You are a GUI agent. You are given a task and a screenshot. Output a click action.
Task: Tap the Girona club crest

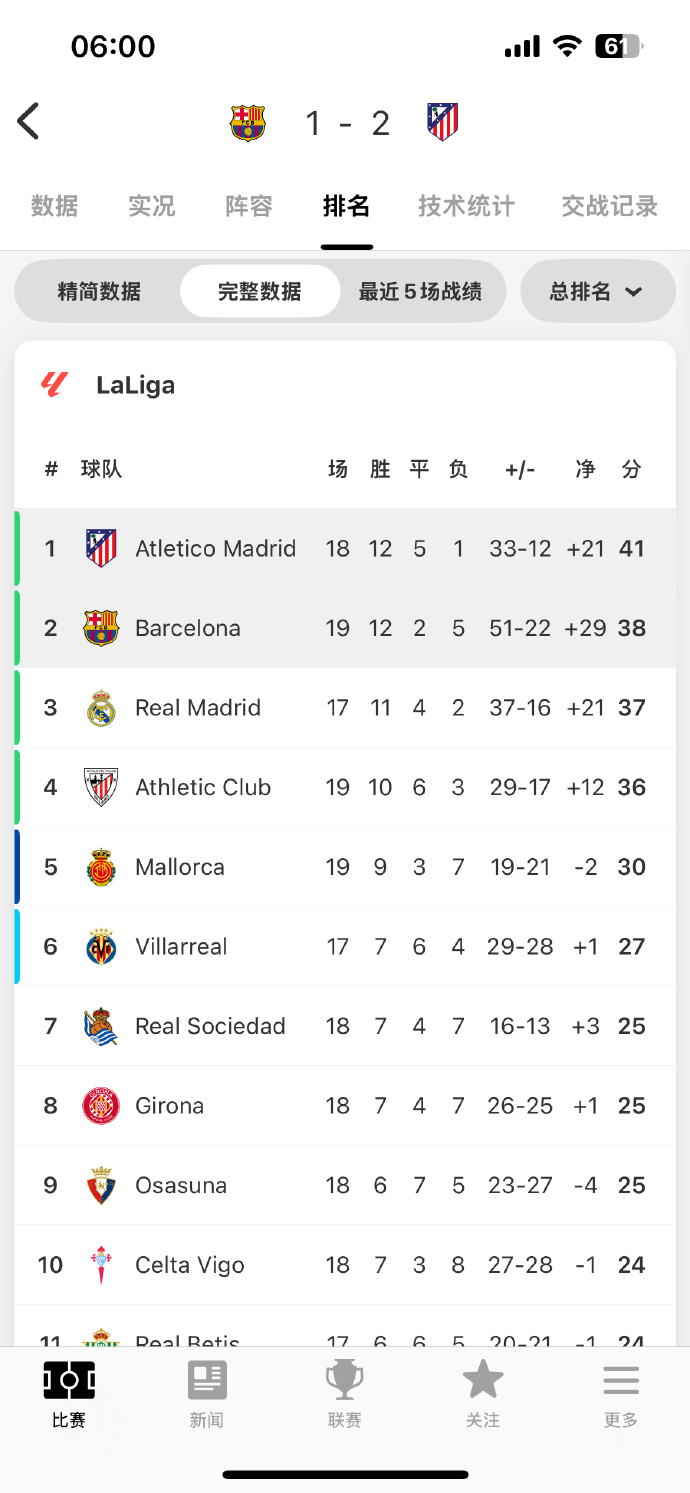tap(101, 1106)
